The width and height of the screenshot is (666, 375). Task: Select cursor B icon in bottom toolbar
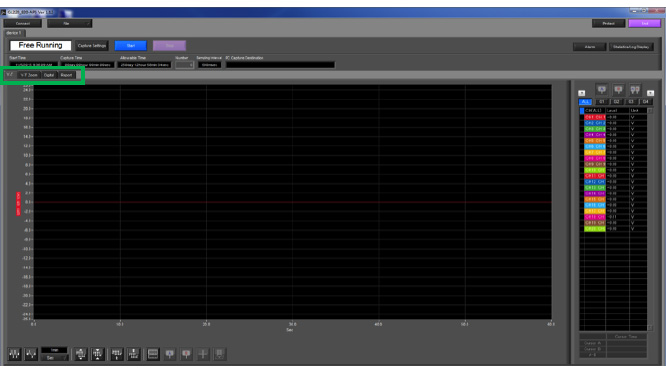[186, 353]
